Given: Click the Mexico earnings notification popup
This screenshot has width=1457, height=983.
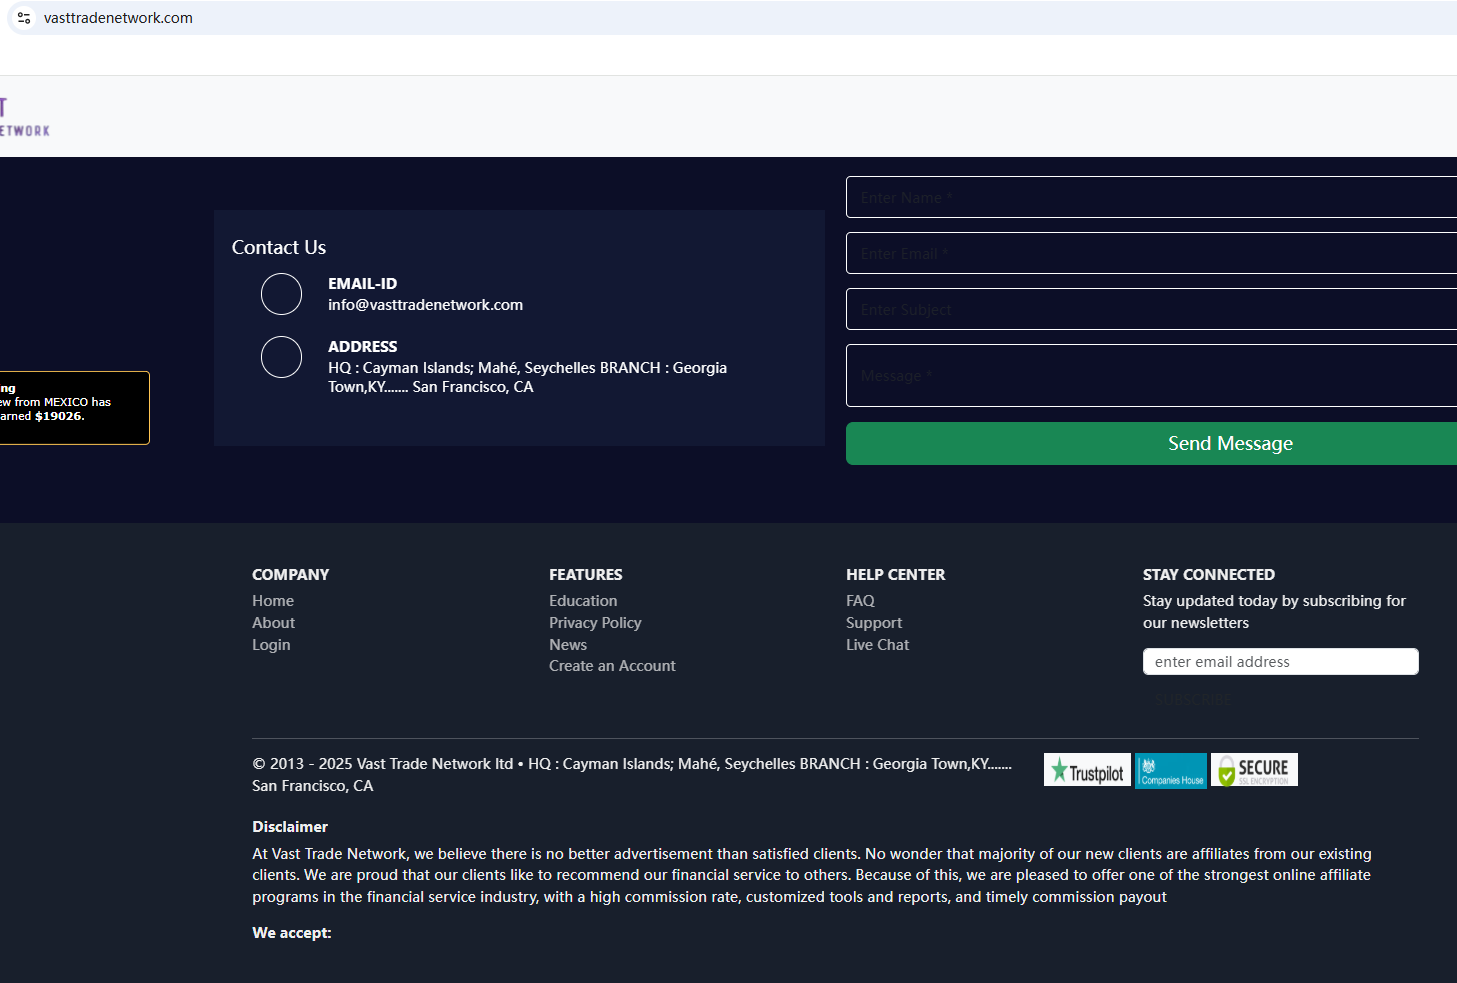Looking at the screenshot, I should tap(70, 408).
